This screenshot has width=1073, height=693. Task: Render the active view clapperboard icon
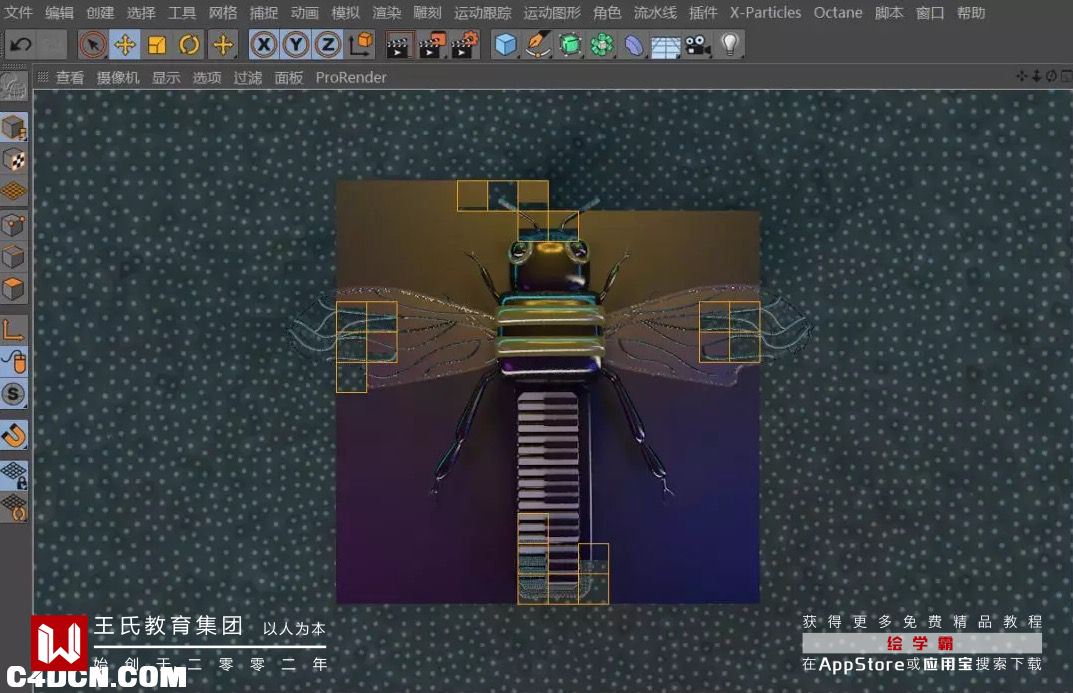(398, 45)
